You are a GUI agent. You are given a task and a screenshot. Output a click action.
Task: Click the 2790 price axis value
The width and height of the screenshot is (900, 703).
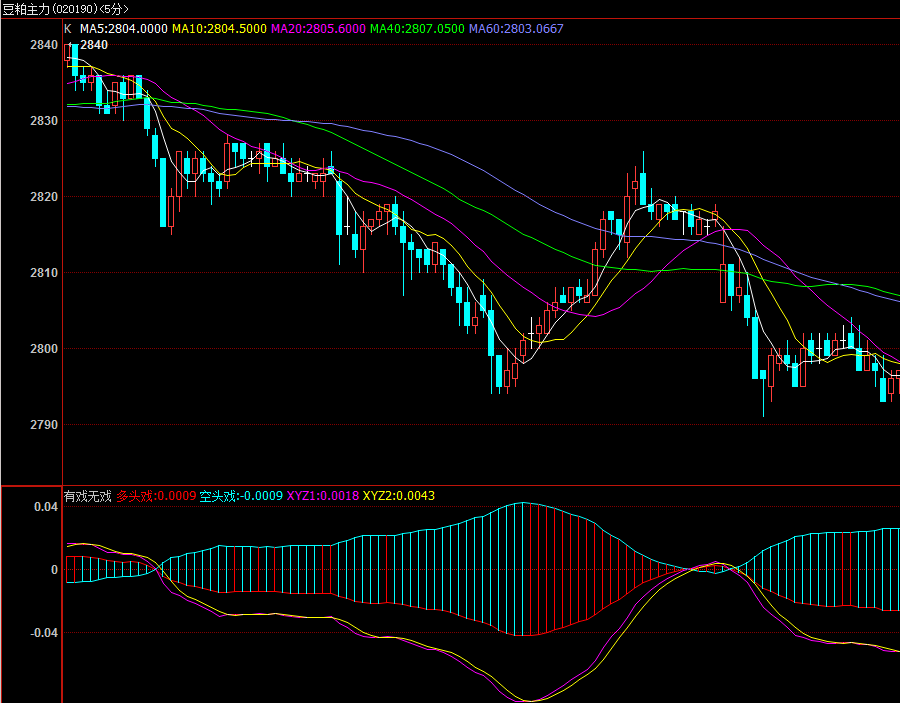[44, 425]
